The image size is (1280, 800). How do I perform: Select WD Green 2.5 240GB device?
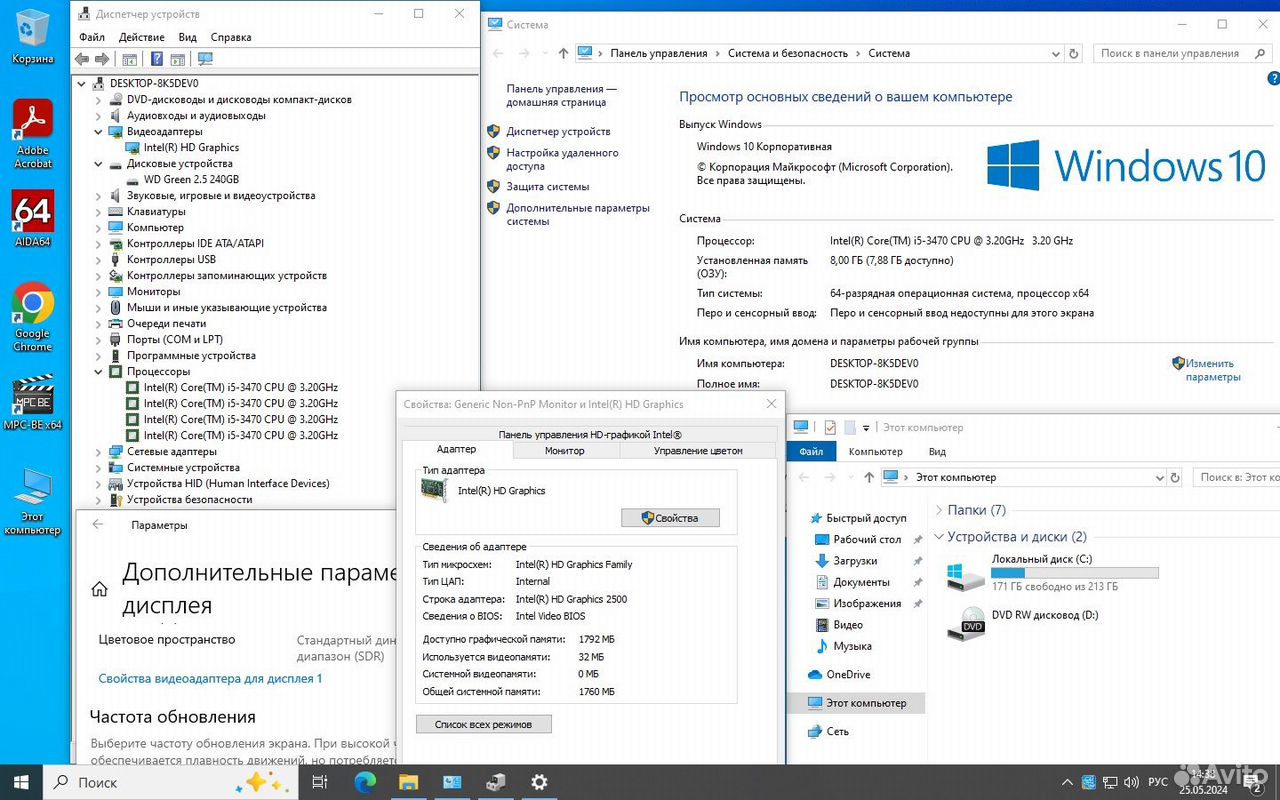(x=191, y=179)
